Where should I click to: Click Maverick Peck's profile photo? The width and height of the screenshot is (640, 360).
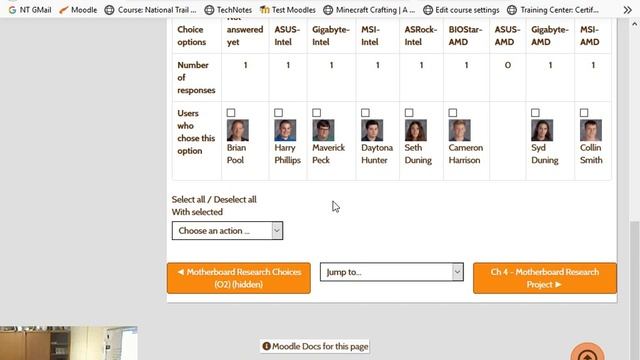click(x=323, y=130)
